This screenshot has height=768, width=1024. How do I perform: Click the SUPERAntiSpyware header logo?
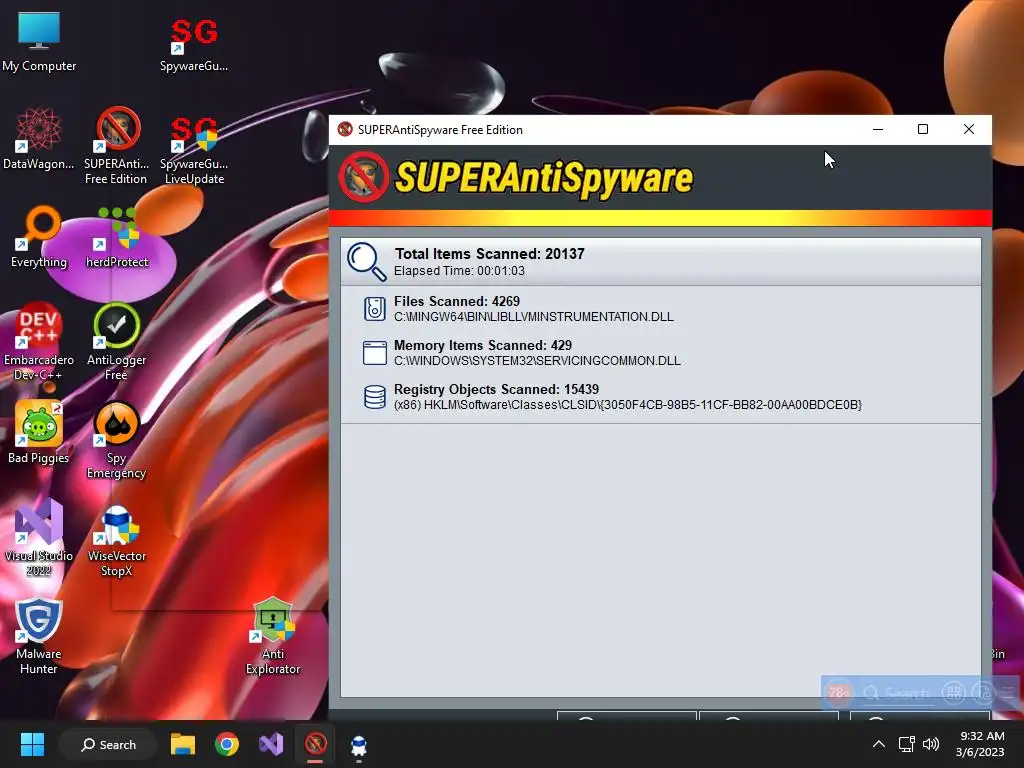[516, 178]
